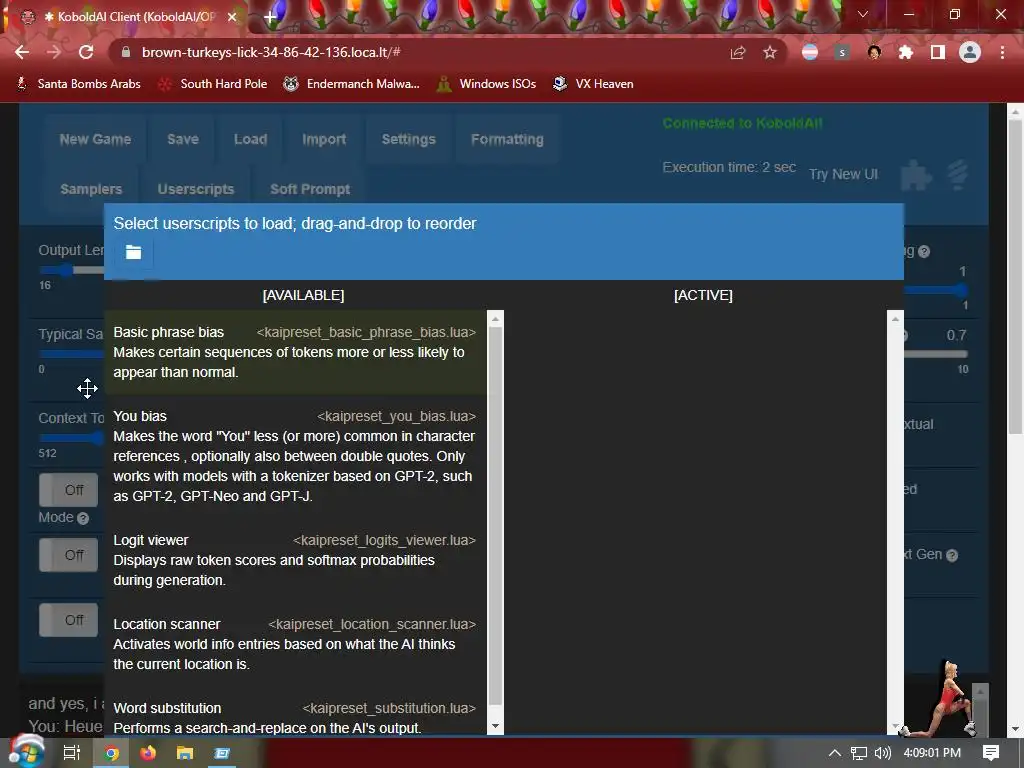The width and height of the screenshot is (1024, 768).
Task: Open the Santa Bombs Arabs bookmark
Action: (78, 84)
